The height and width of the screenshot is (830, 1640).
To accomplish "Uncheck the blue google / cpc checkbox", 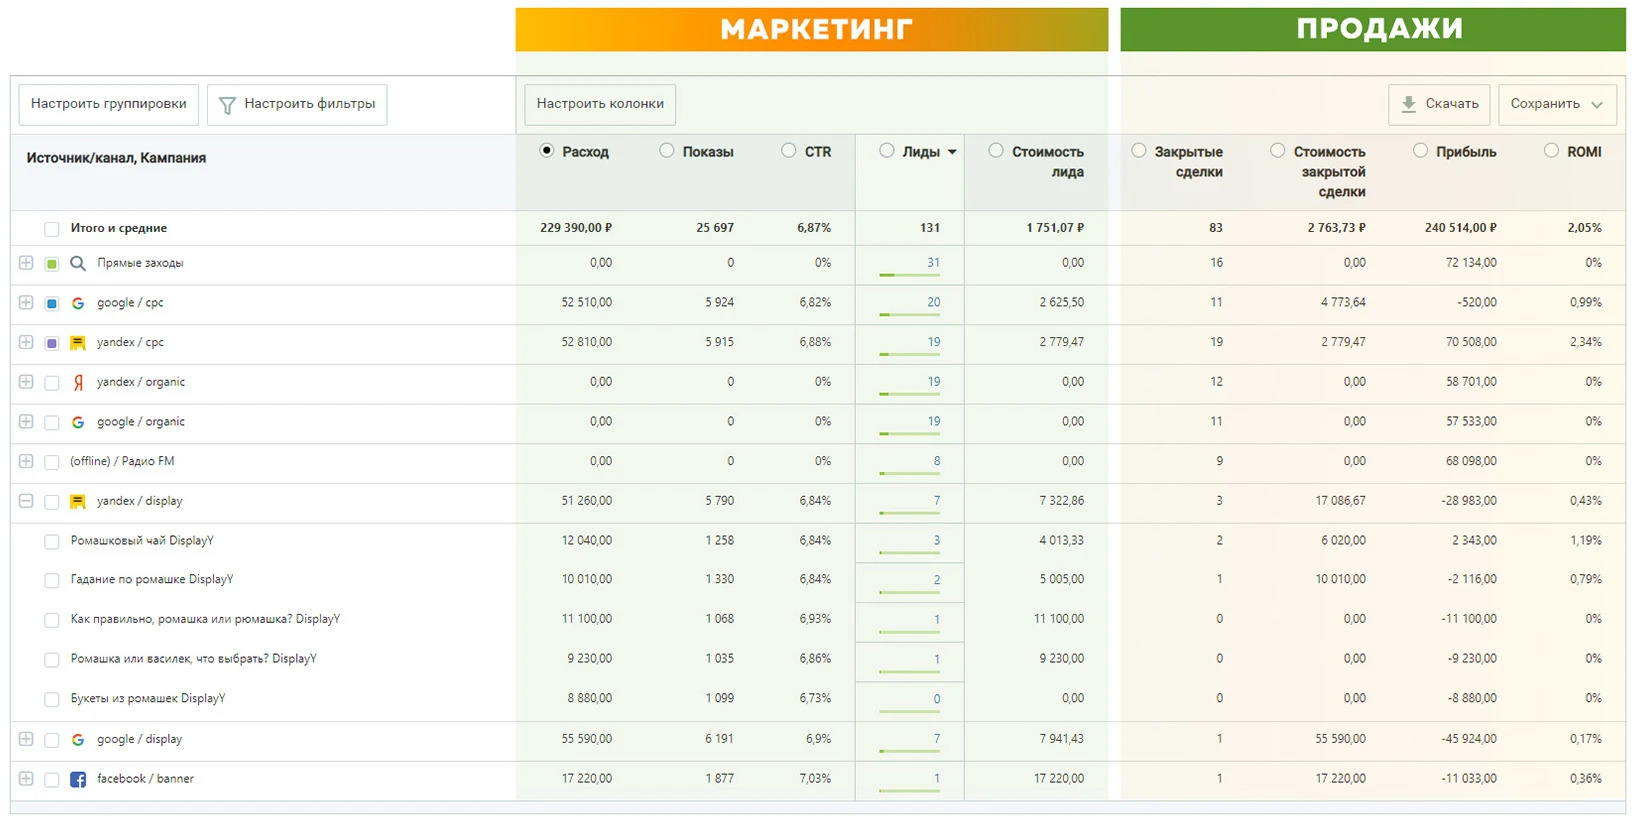I will click(x=52, y=304).
